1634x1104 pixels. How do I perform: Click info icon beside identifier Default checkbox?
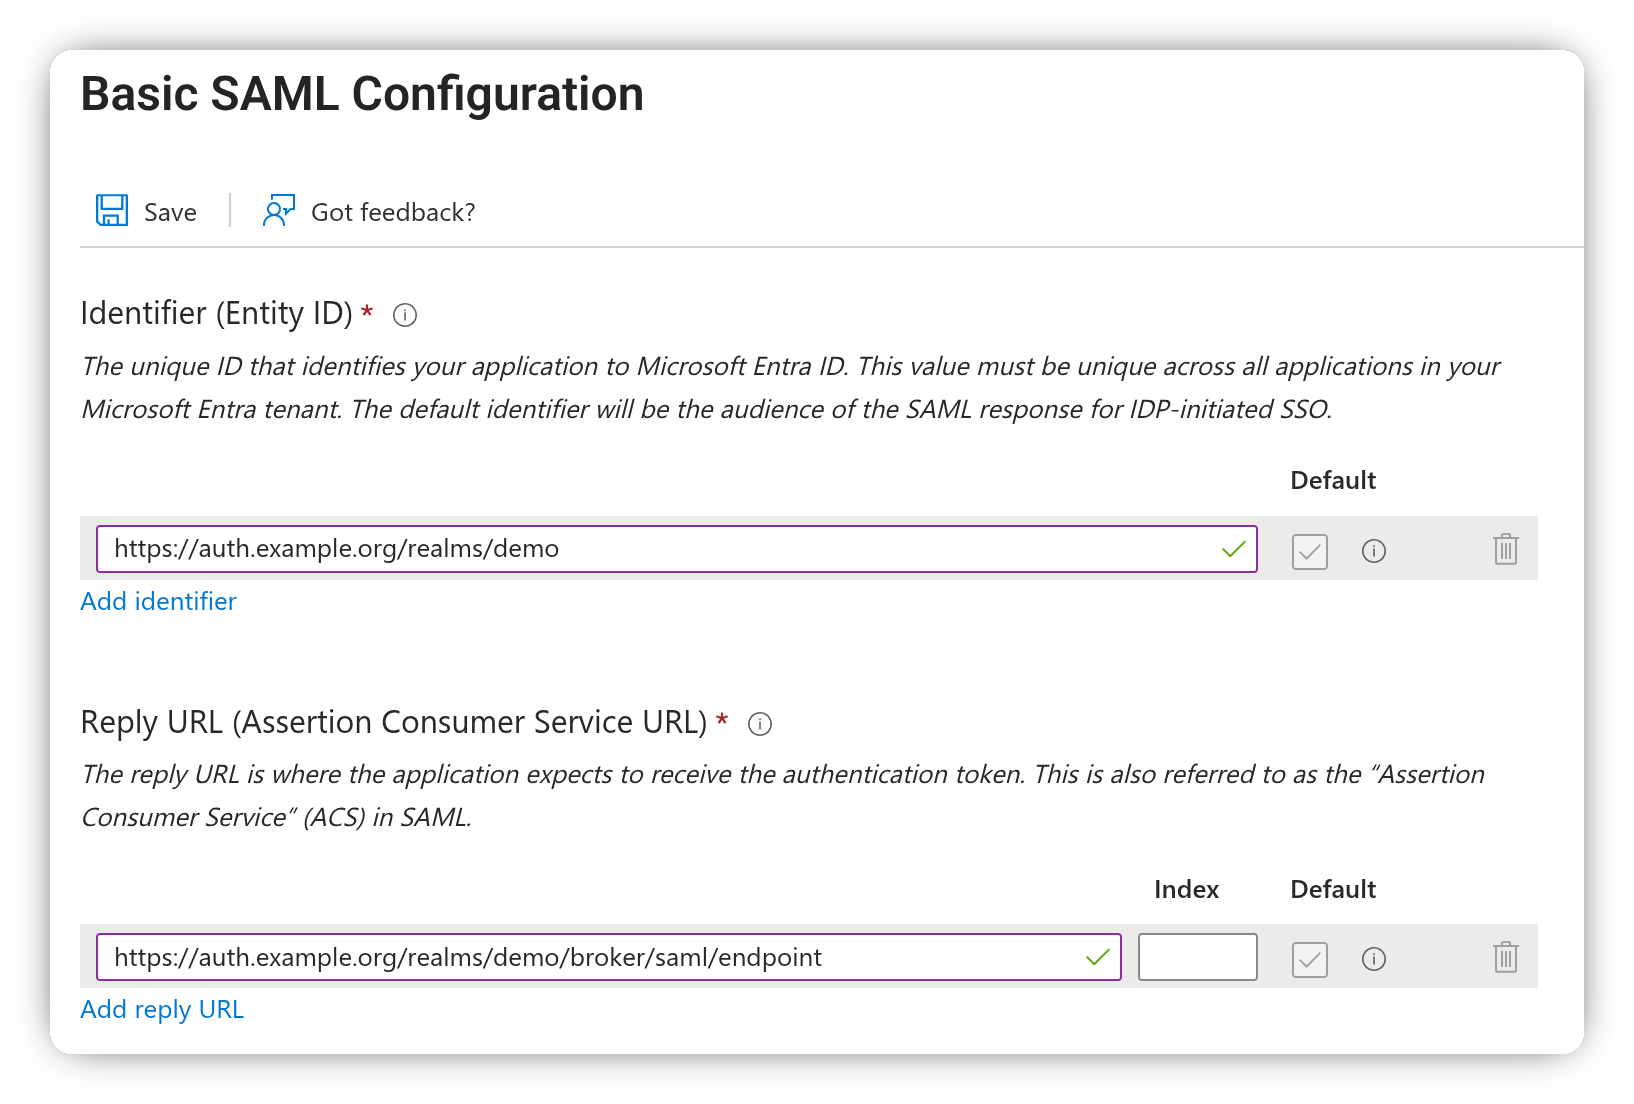1374,551
